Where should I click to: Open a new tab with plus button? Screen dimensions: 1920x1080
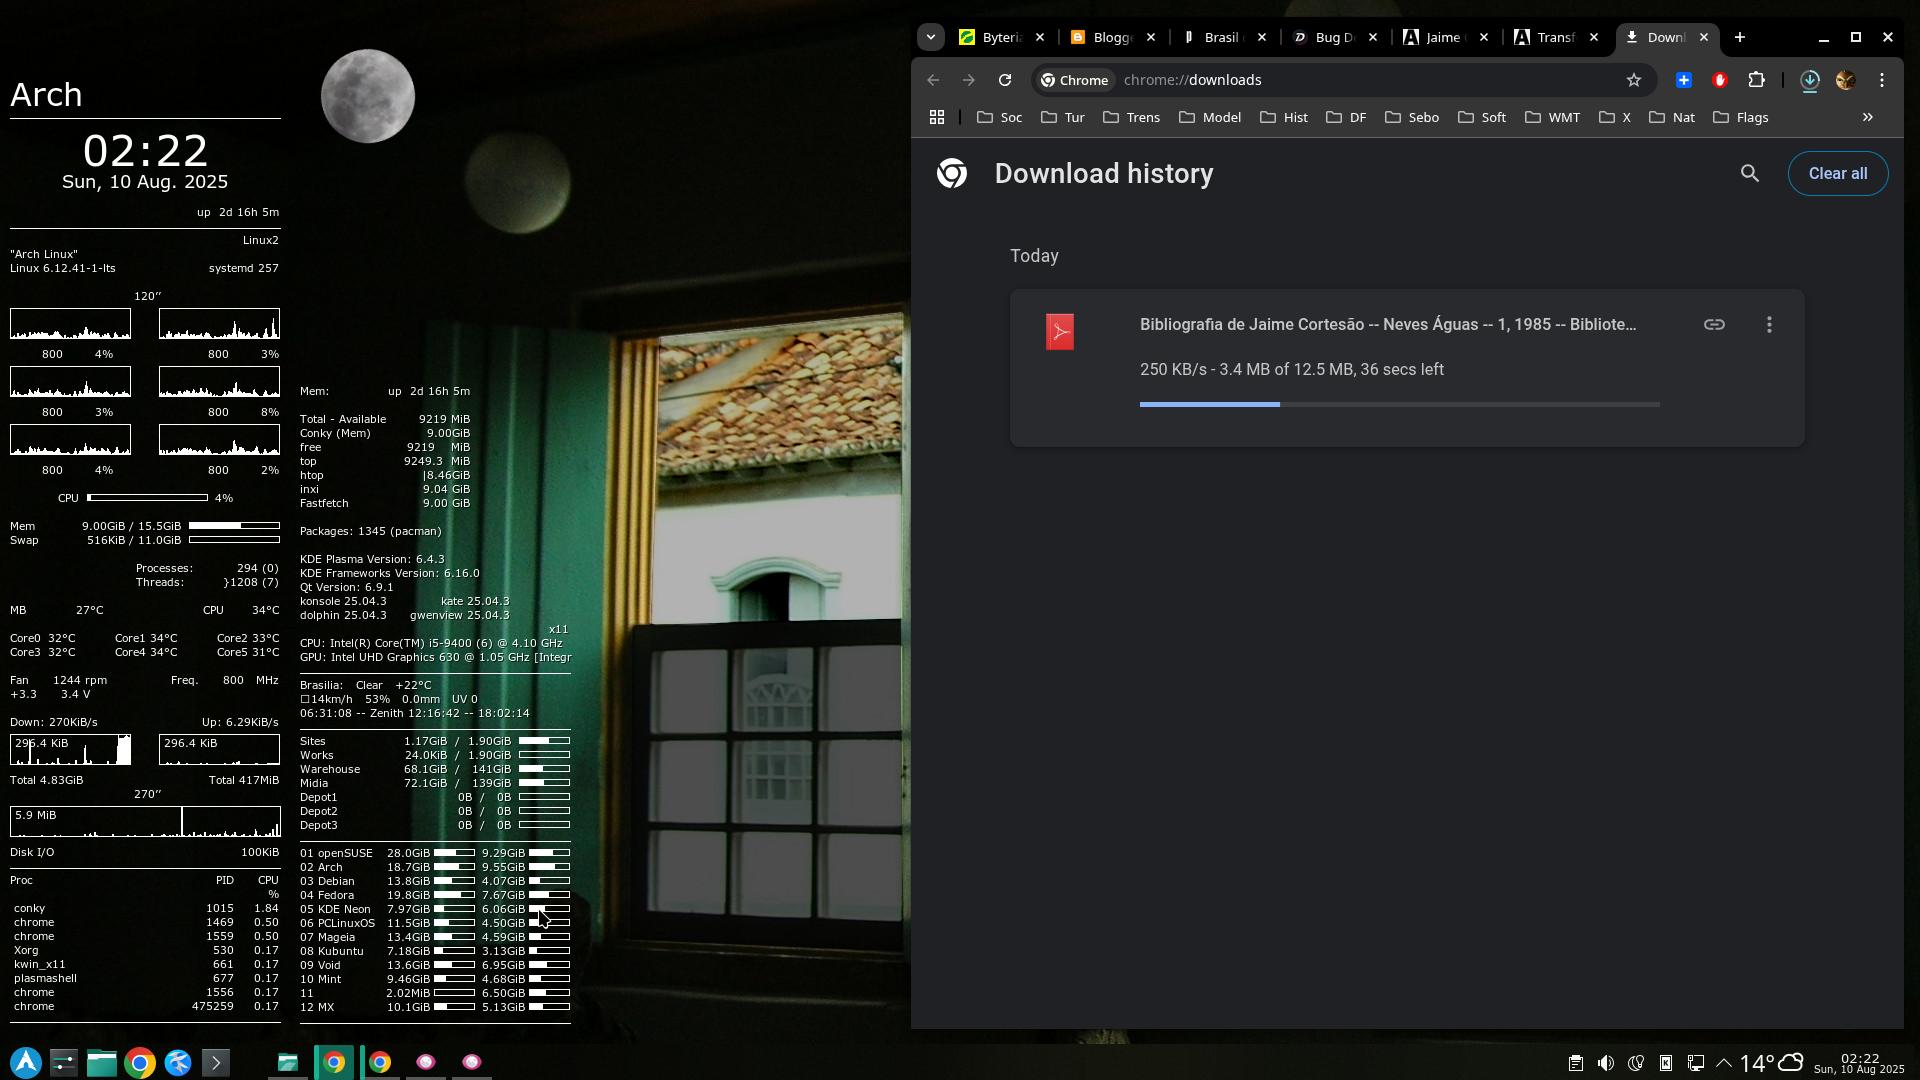coord(1740,37)
